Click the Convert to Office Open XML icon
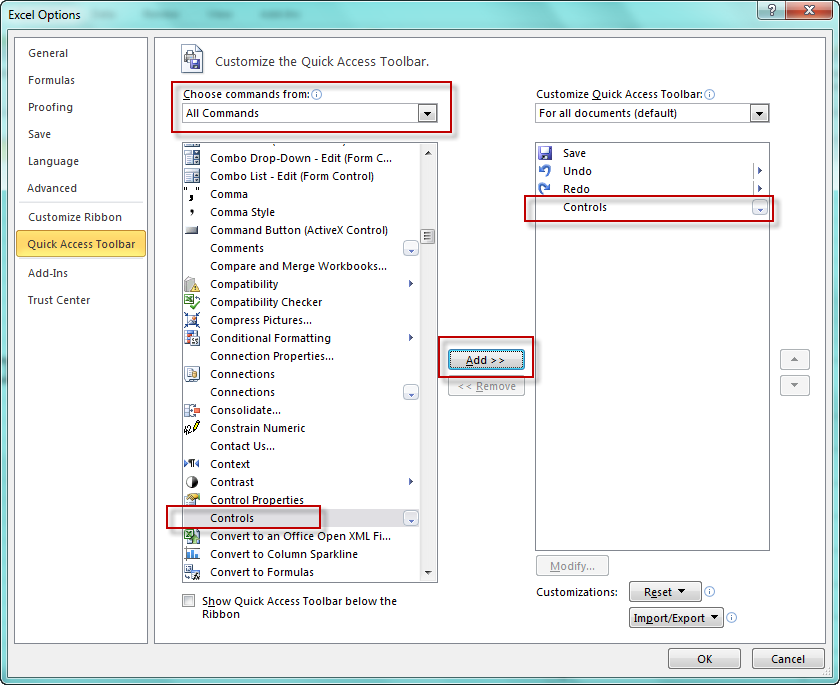This screenshot has width=840, height=685. pyautogui.click(x=192, y=536)
